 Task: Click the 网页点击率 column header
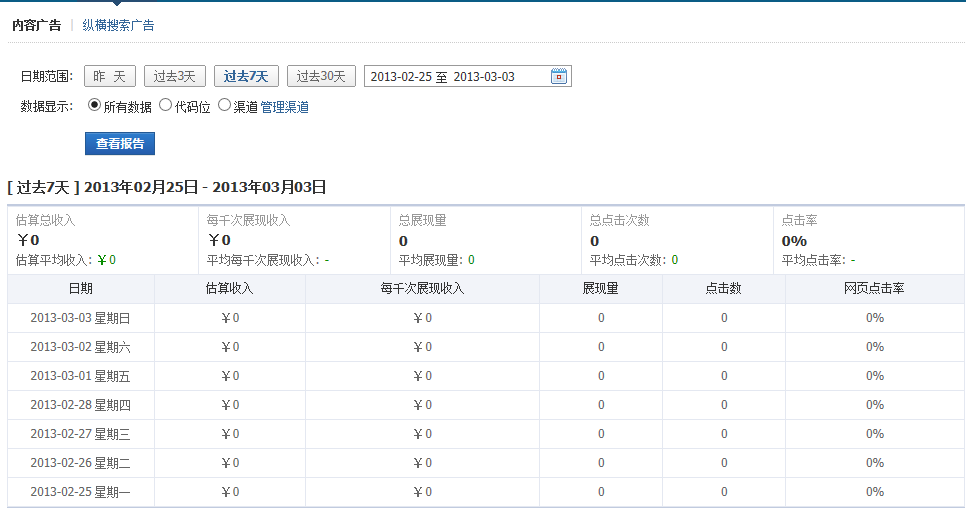[874, 288]
